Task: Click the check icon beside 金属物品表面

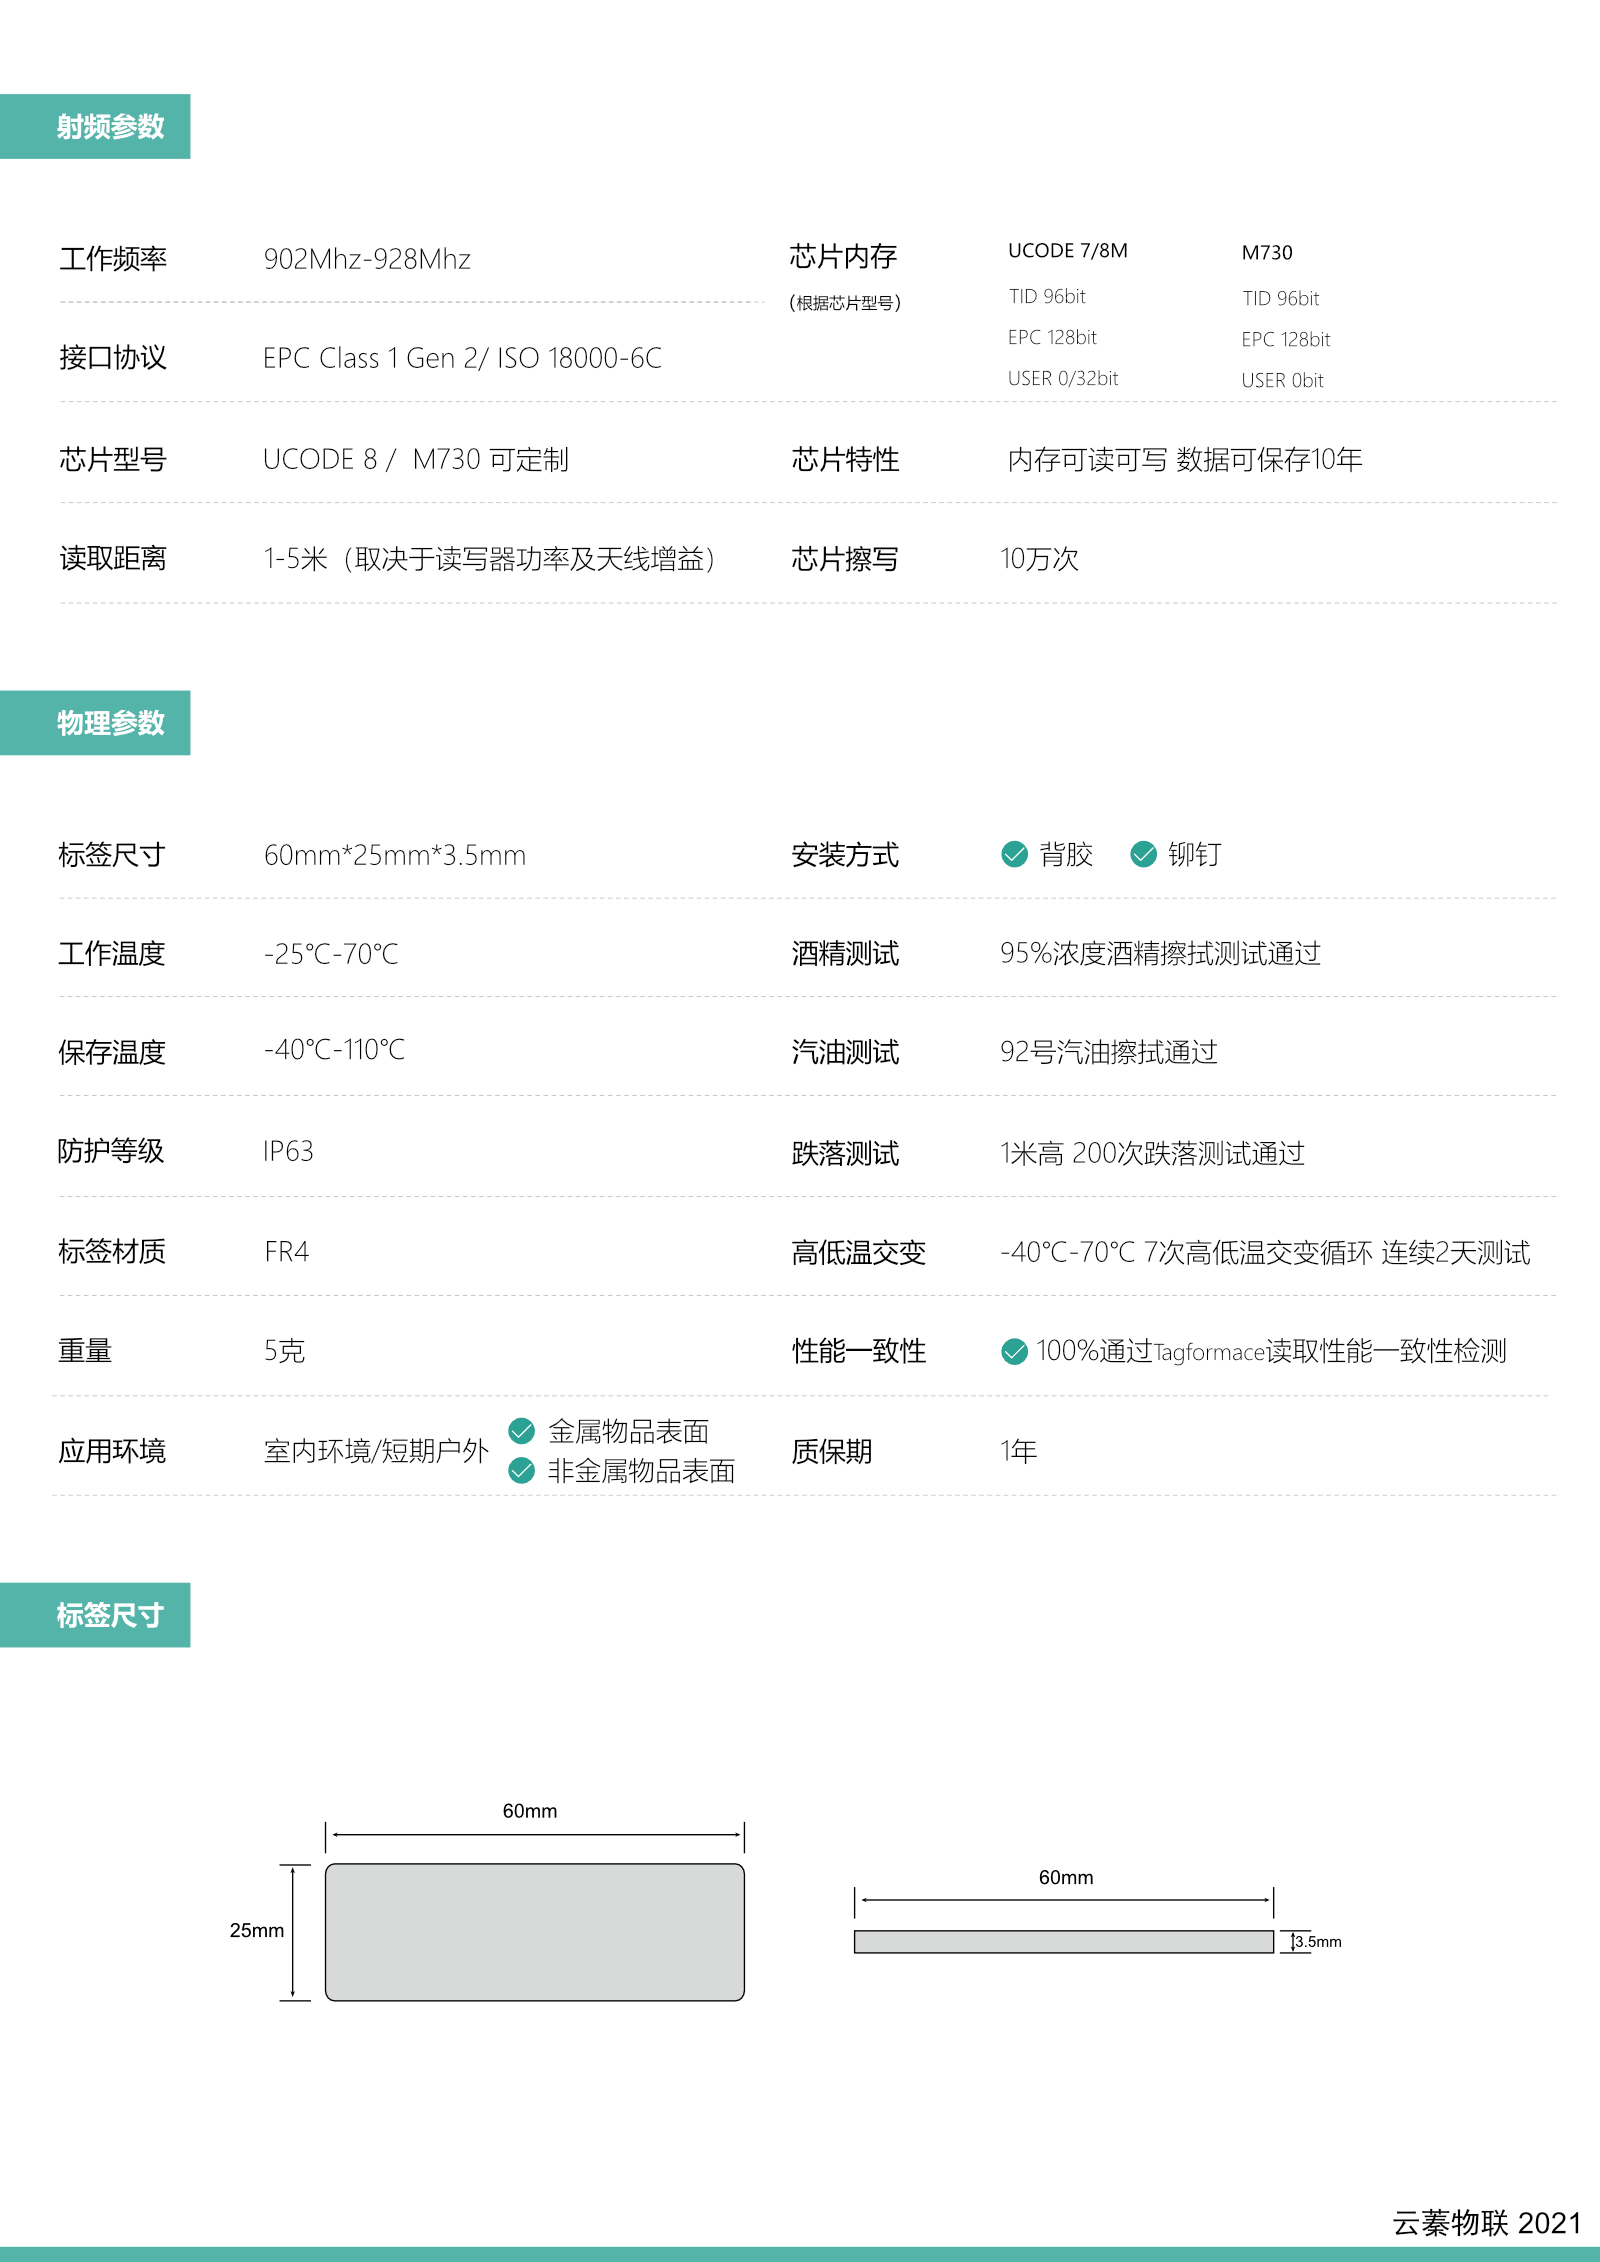Action: (x=521, y=1431)
